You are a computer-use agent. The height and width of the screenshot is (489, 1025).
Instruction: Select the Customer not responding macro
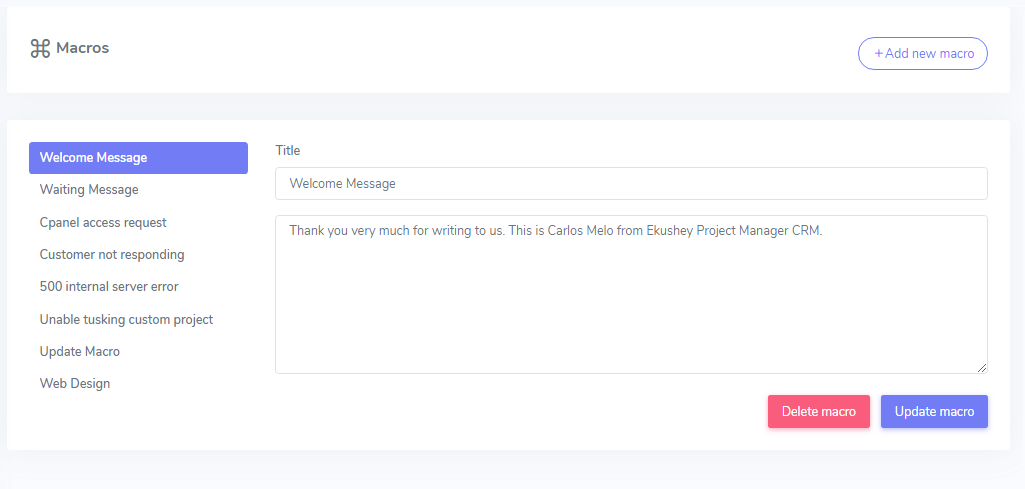(112, 255)
